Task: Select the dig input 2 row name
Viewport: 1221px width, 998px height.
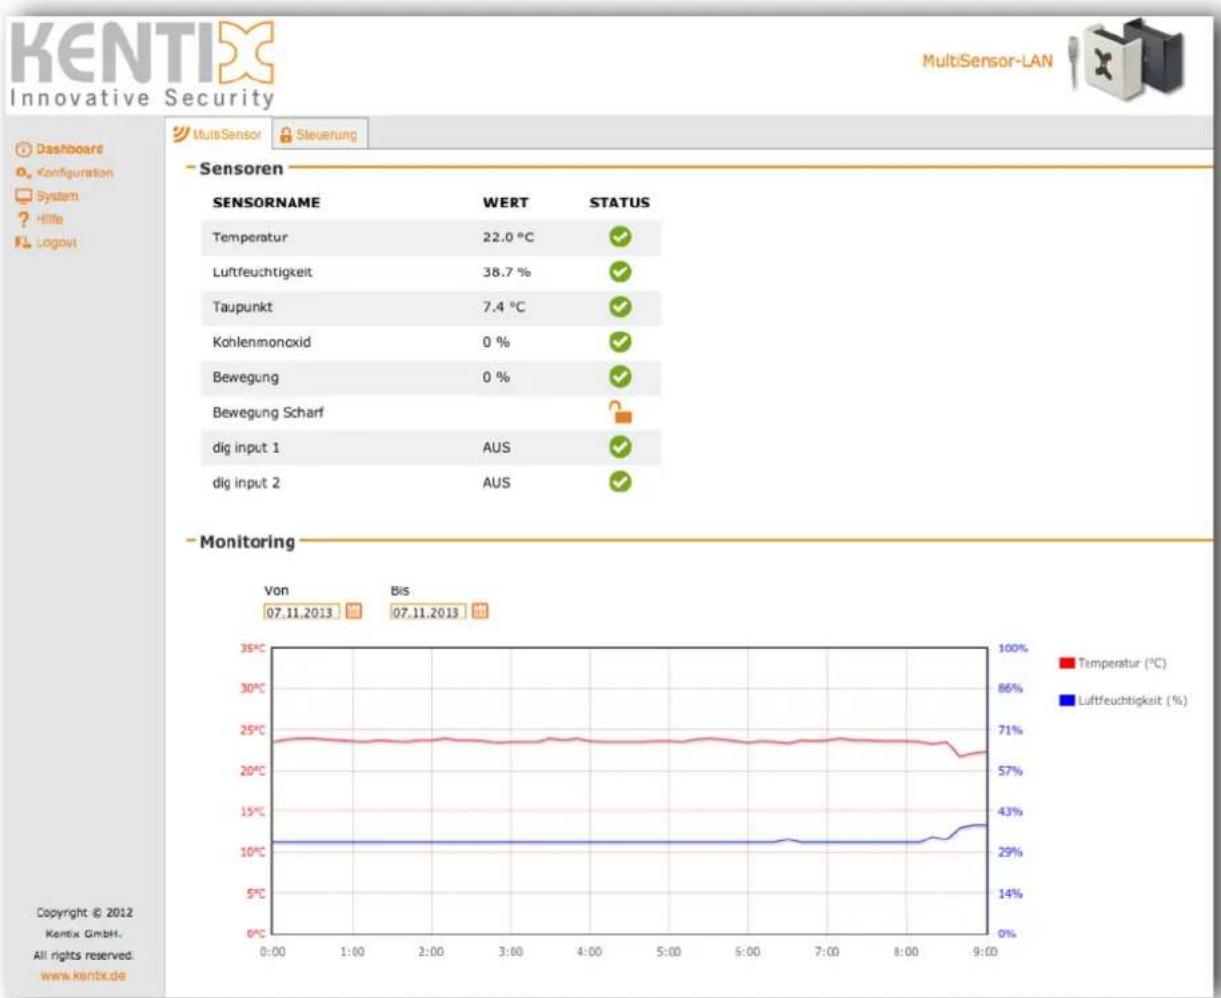Action: click(245, 482)
